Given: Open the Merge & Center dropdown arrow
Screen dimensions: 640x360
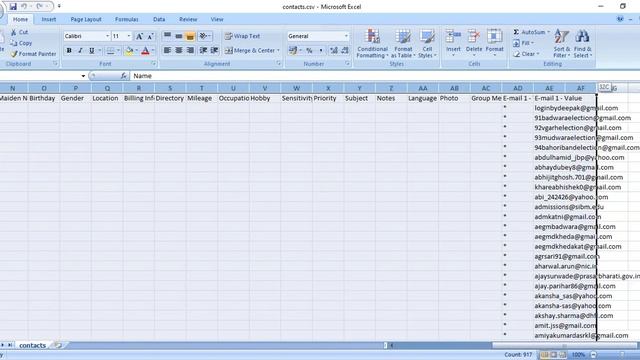Looking at the screenshot, I should click(x=279, y=51).
